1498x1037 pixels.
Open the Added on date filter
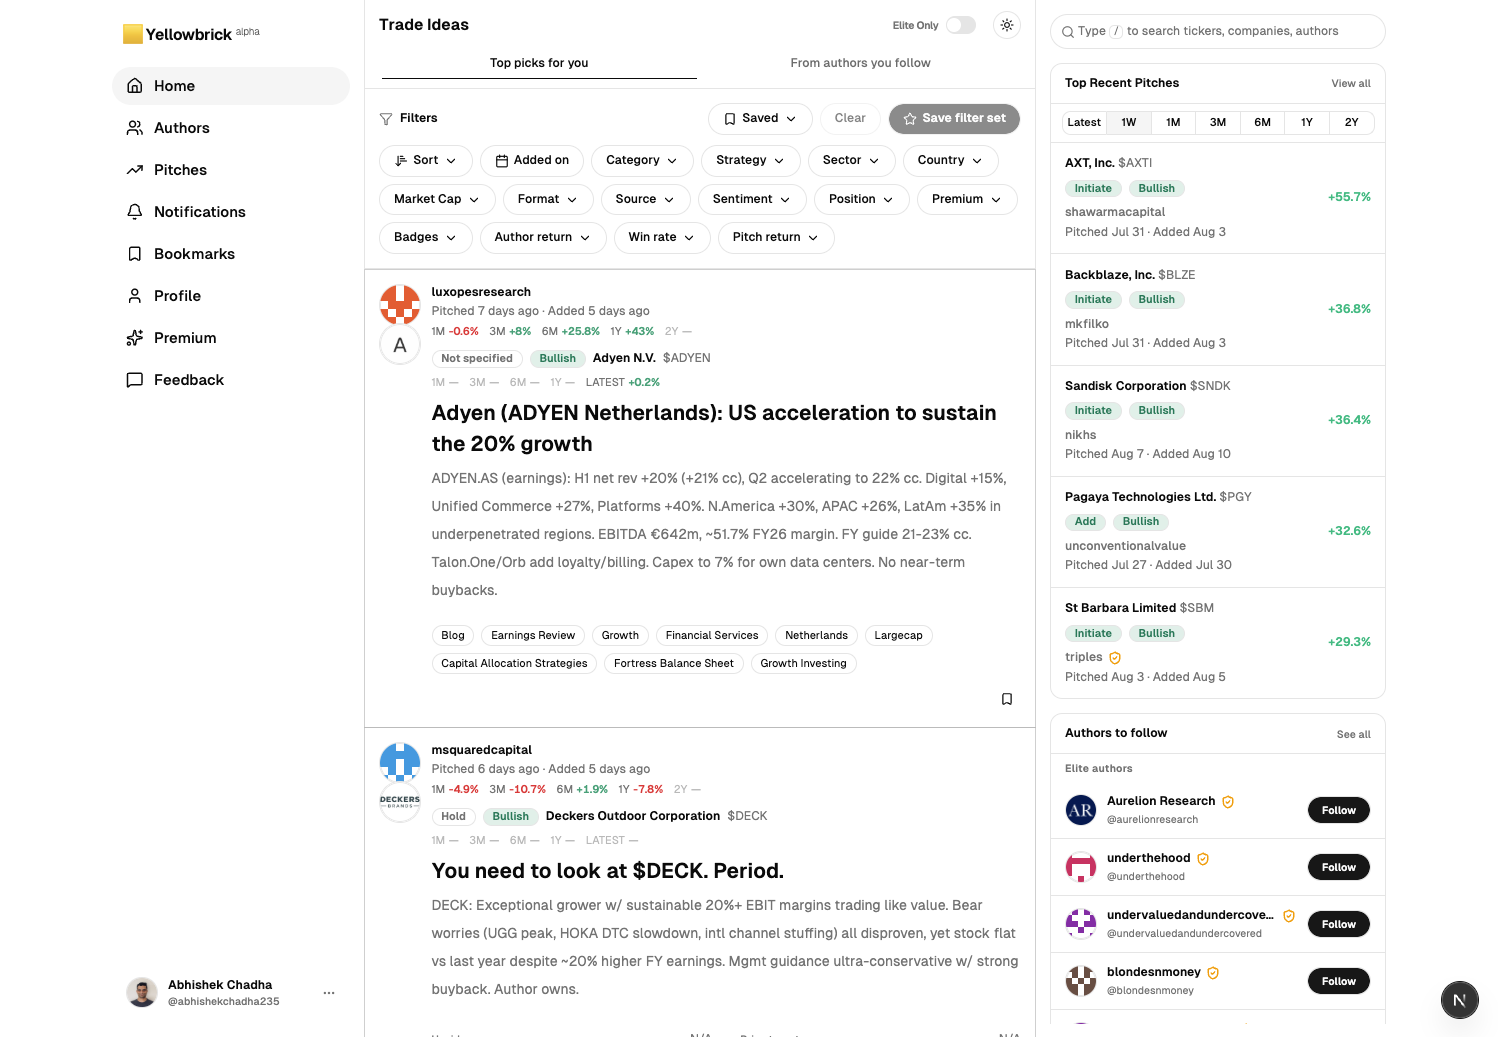pyautogui.click(x=532, y=160)
